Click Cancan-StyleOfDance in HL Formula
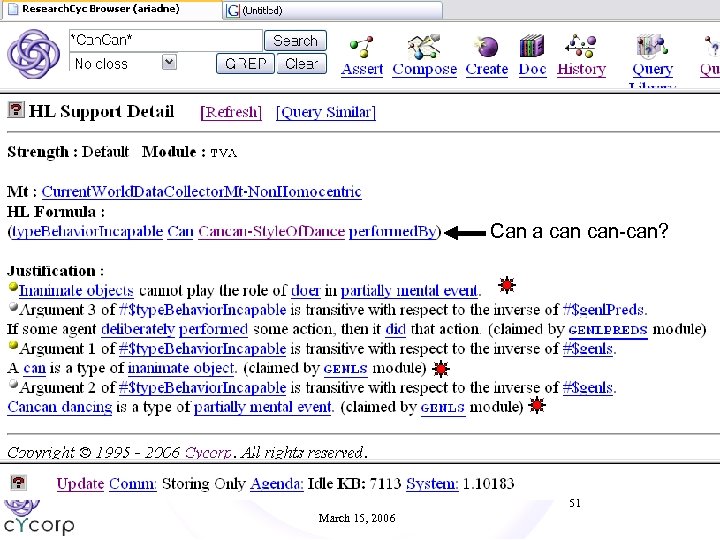This screenshot has height=540, width=720. click(271, 231)
